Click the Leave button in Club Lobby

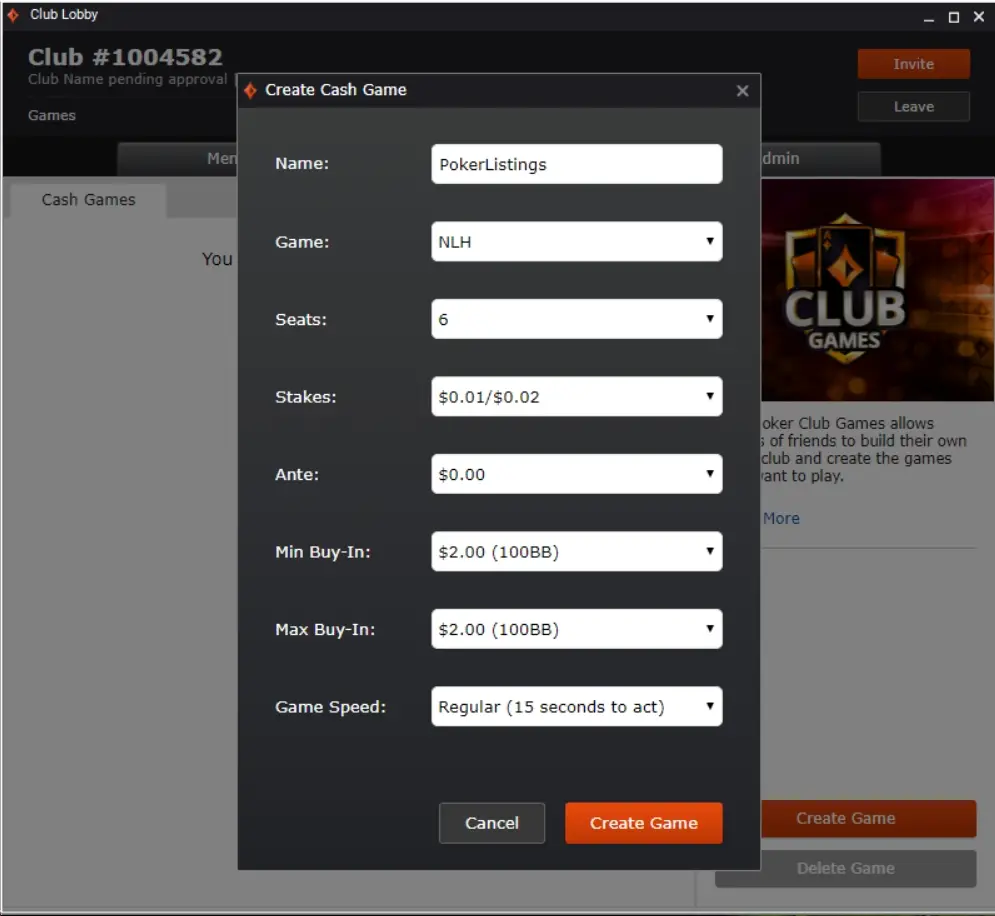(913, 107)
